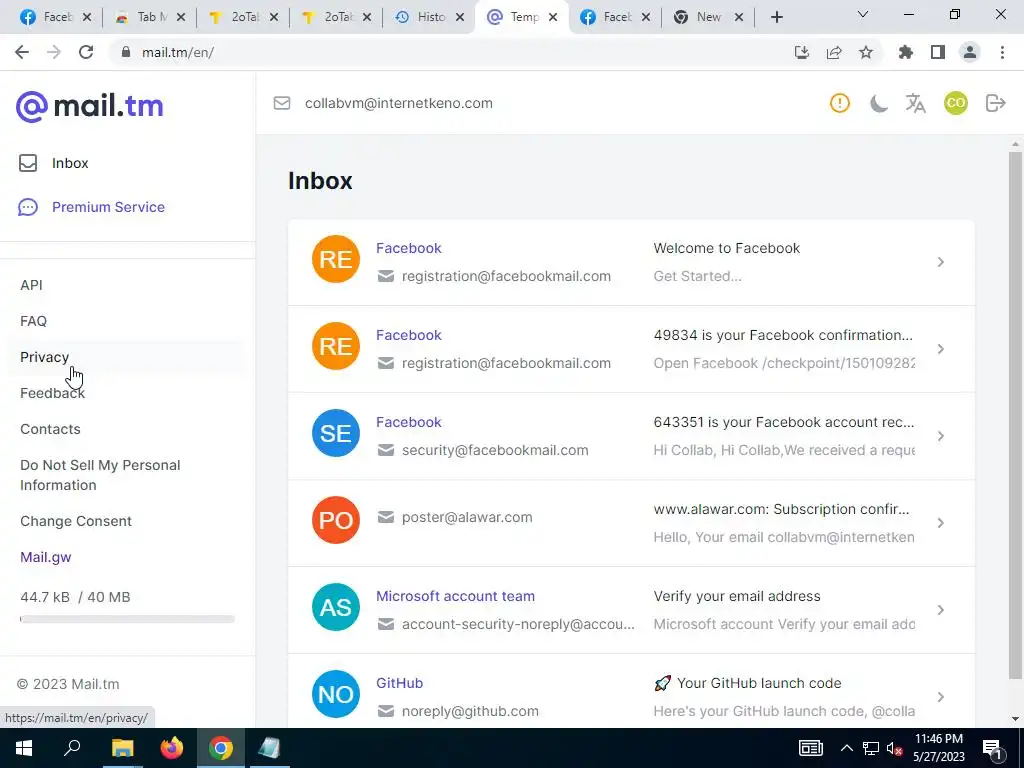Follow the Mail.gw link
This screenshot has height=768, width=1024.
click(x=46, y=556)
